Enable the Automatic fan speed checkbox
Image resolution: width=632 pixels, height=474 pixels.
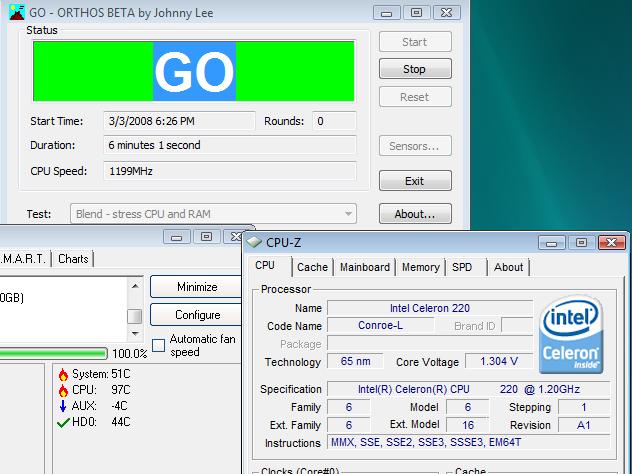[x=159, y=345]
